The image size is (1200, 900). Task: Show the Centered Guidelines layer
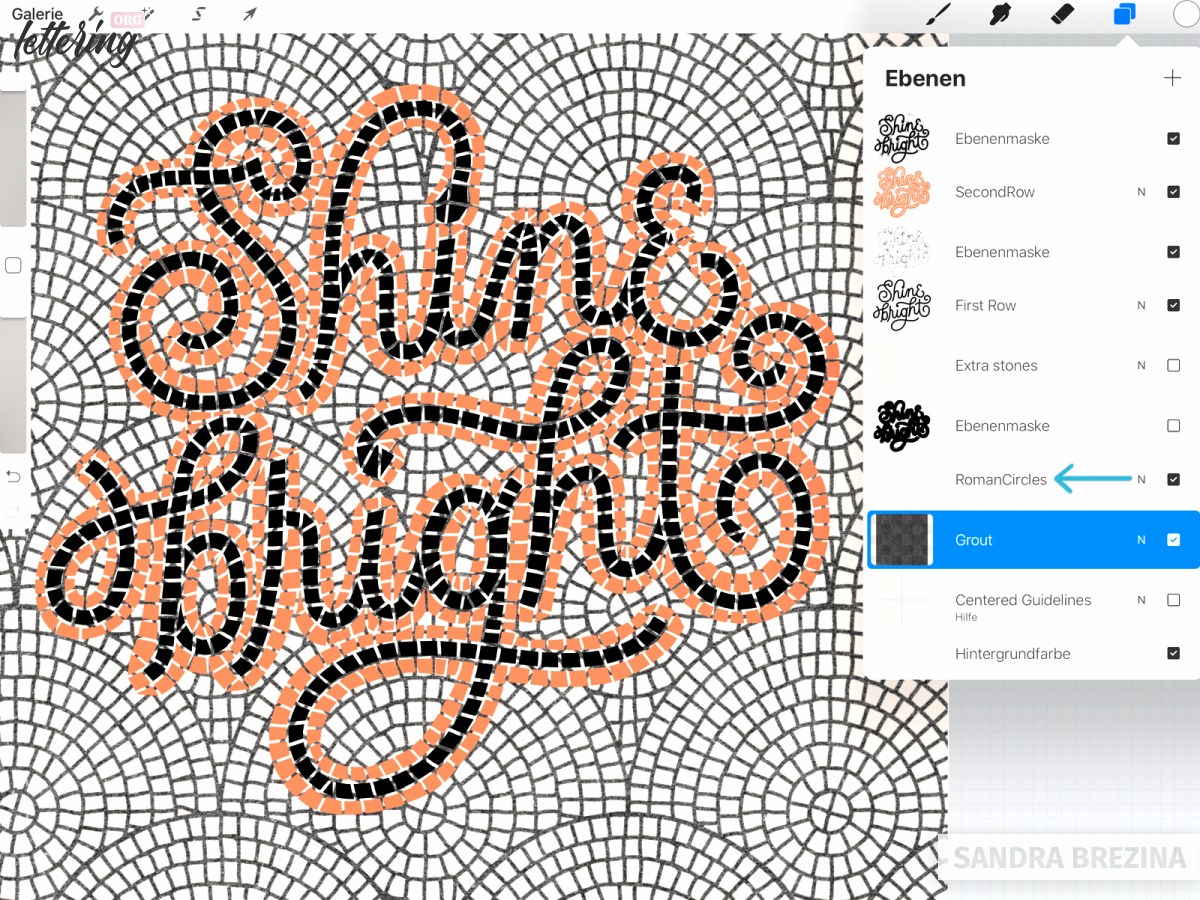1174,600
